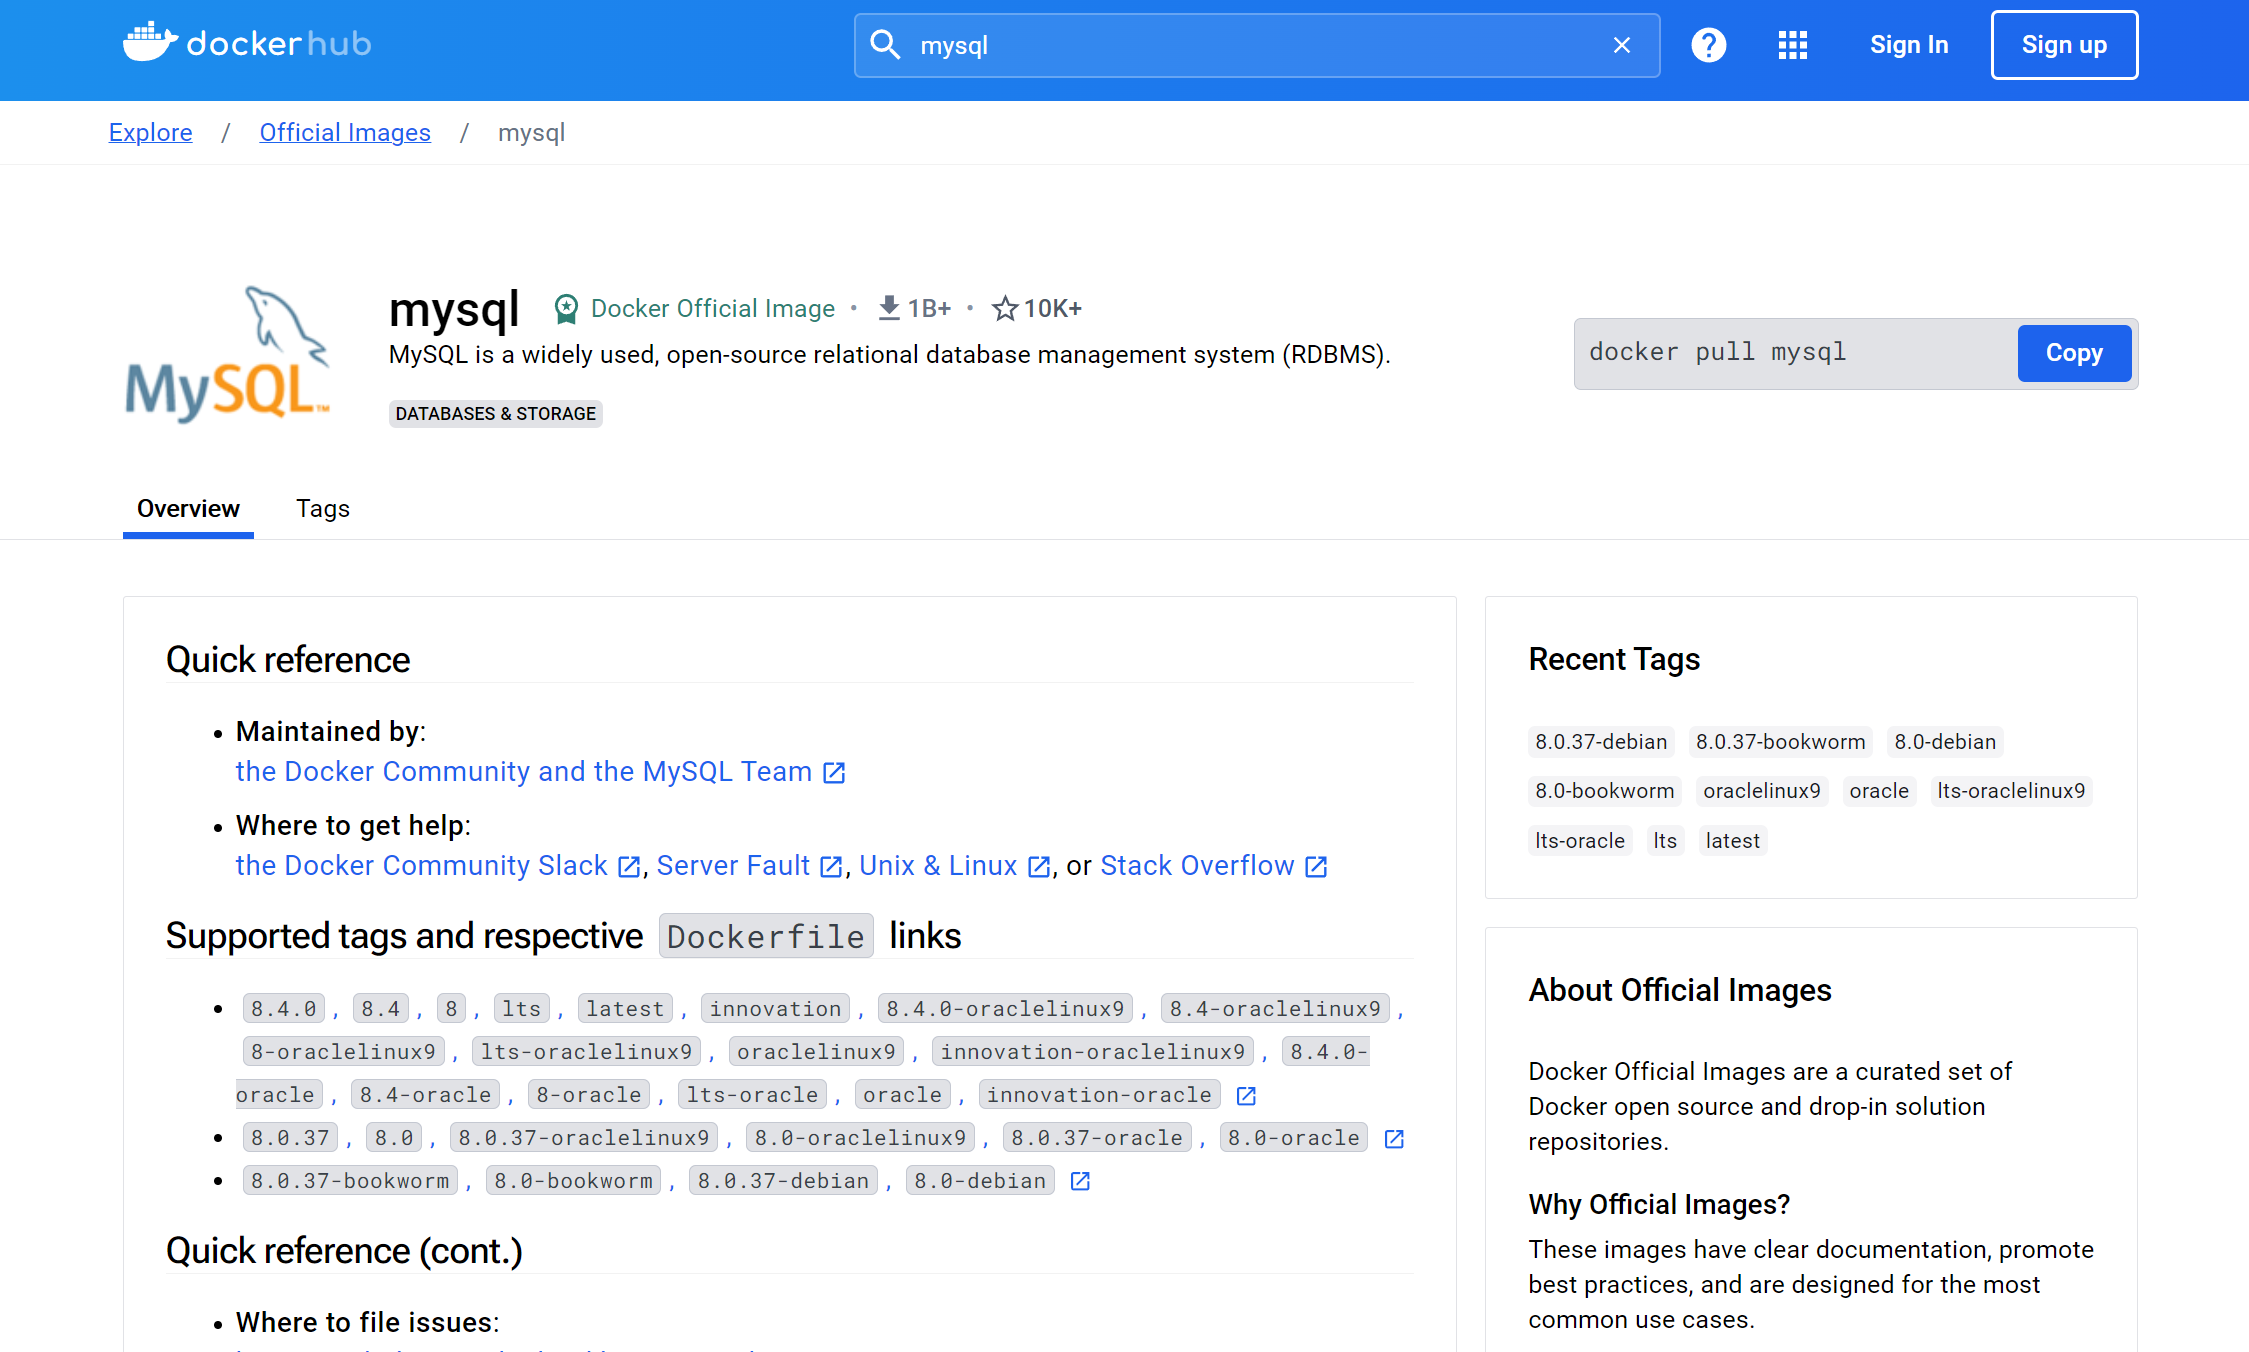Copy the docker pull mysql command
The height and width of the screenshot is (1352, 2249).
pyautogui.click(x=2074, y=353)
